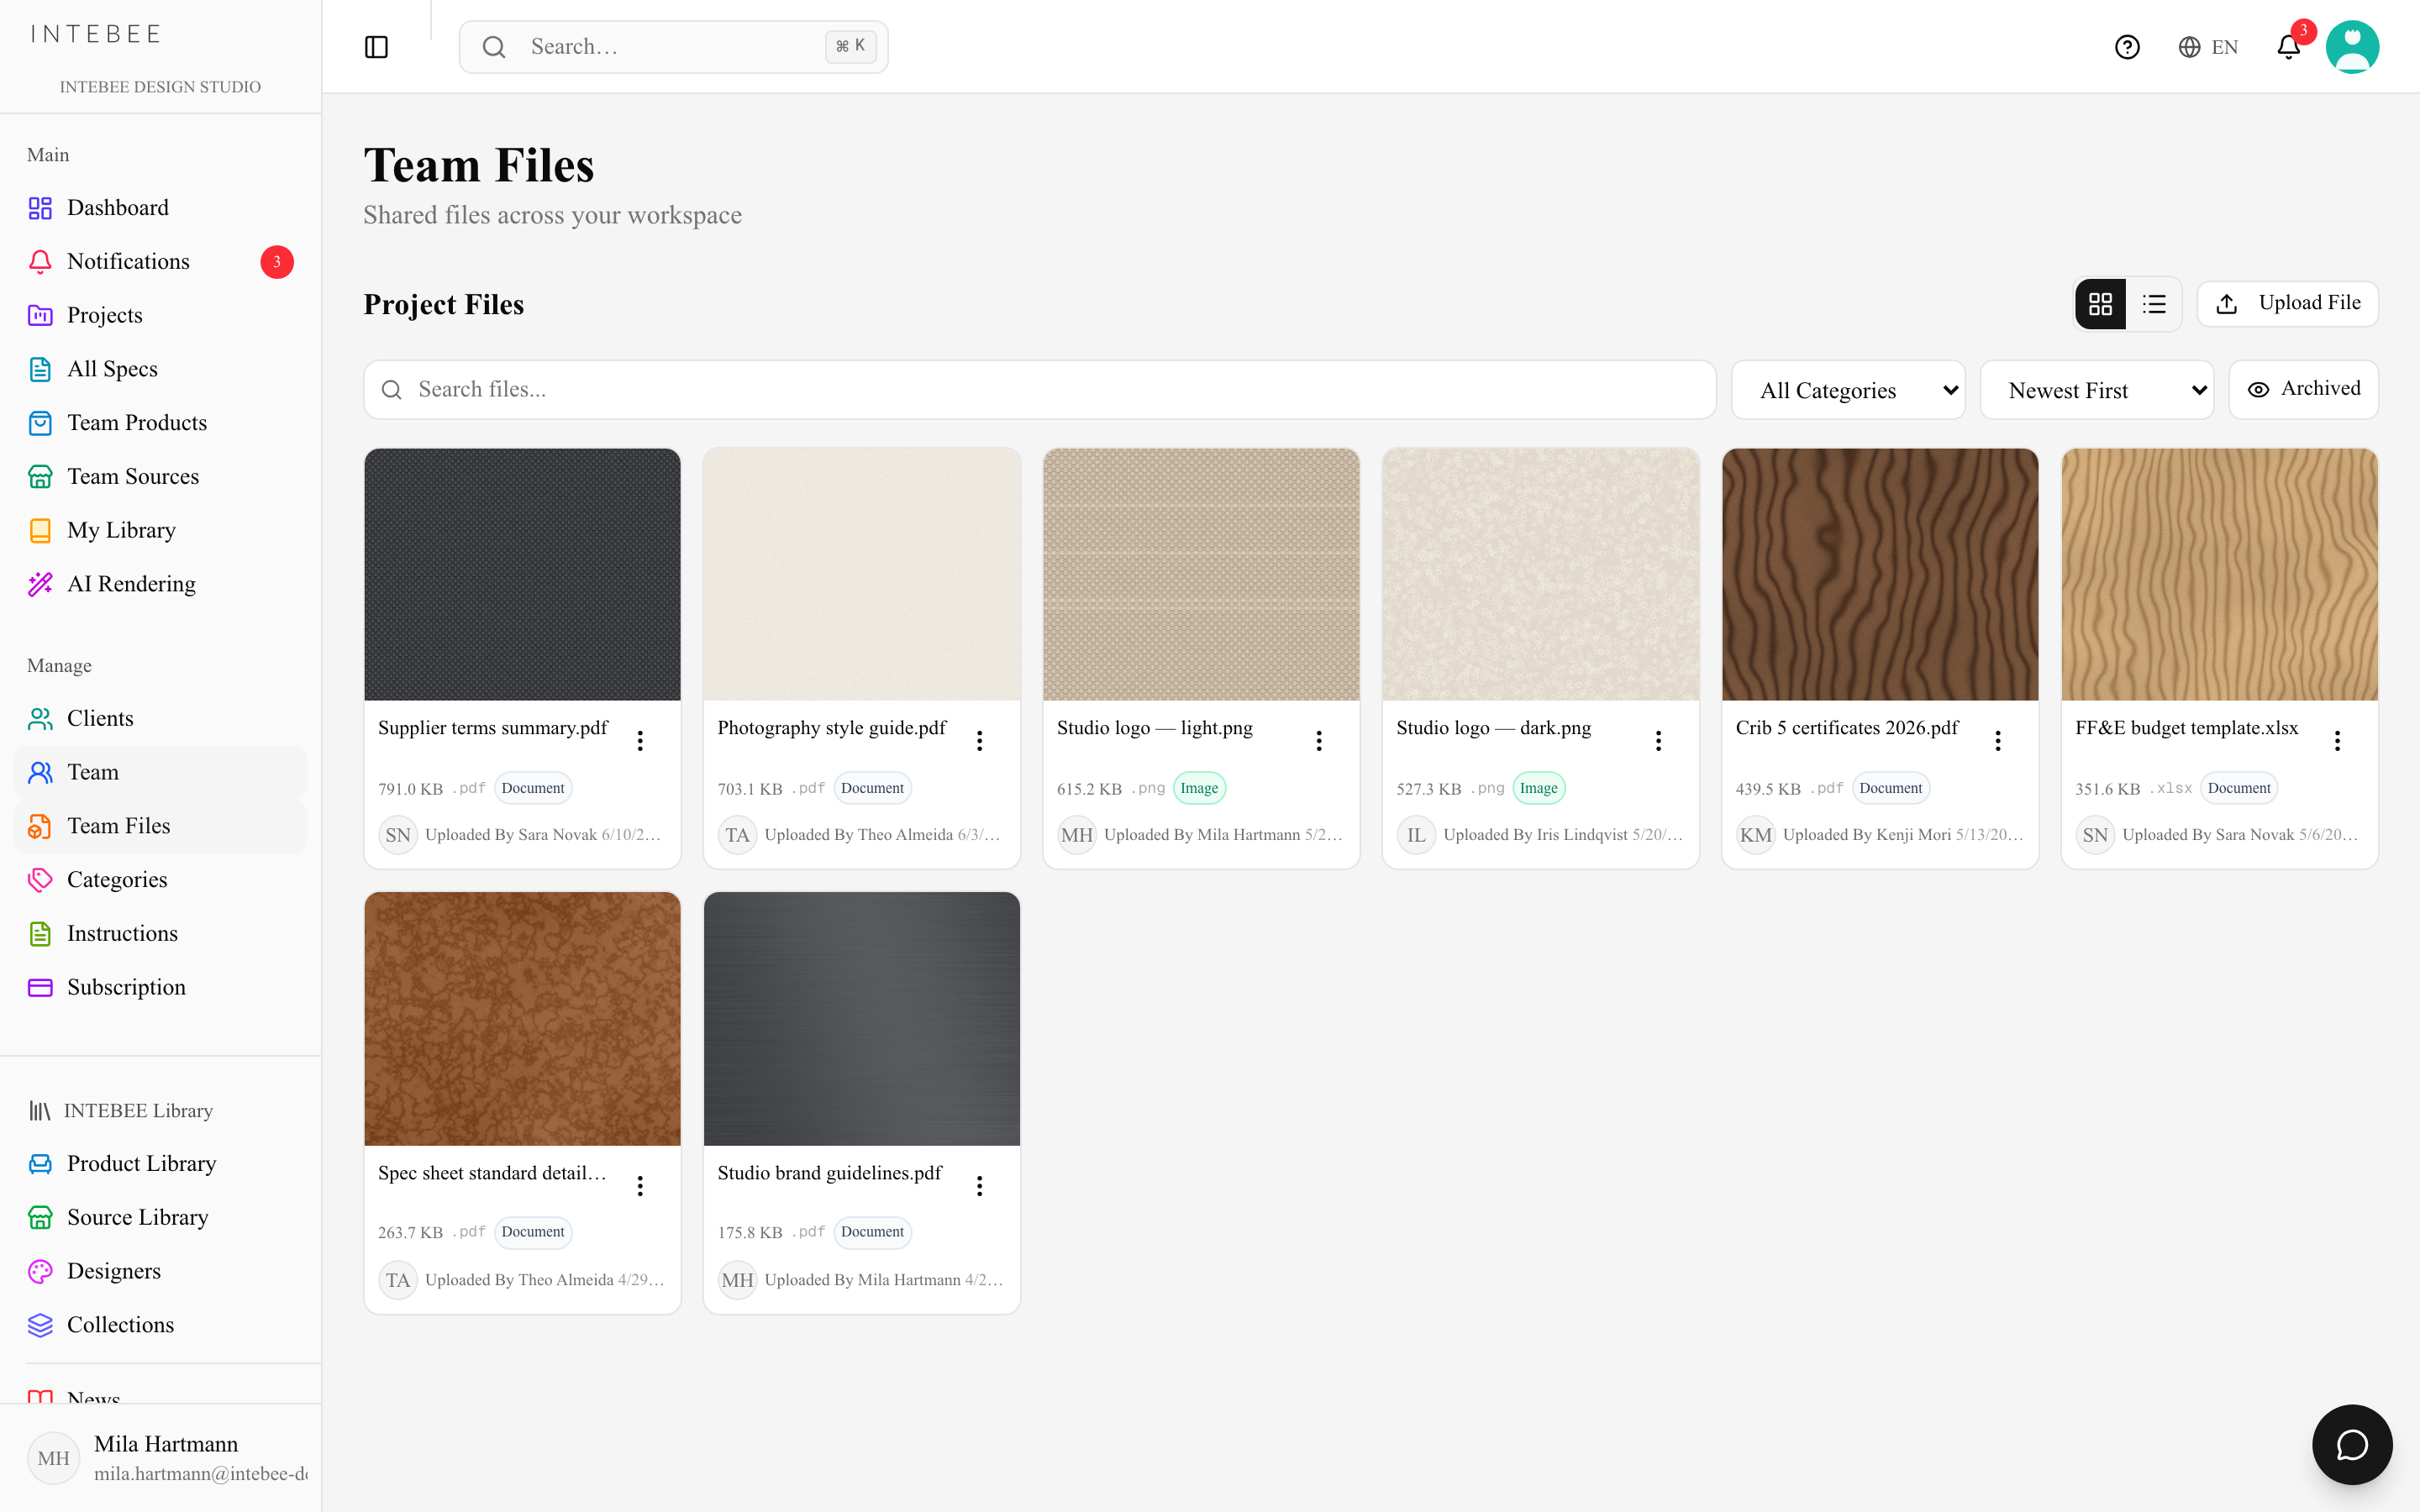The image size is (2420, 1512).
Task: Click Photography style guide.pdf file name
Action: (x=831, y=728)
